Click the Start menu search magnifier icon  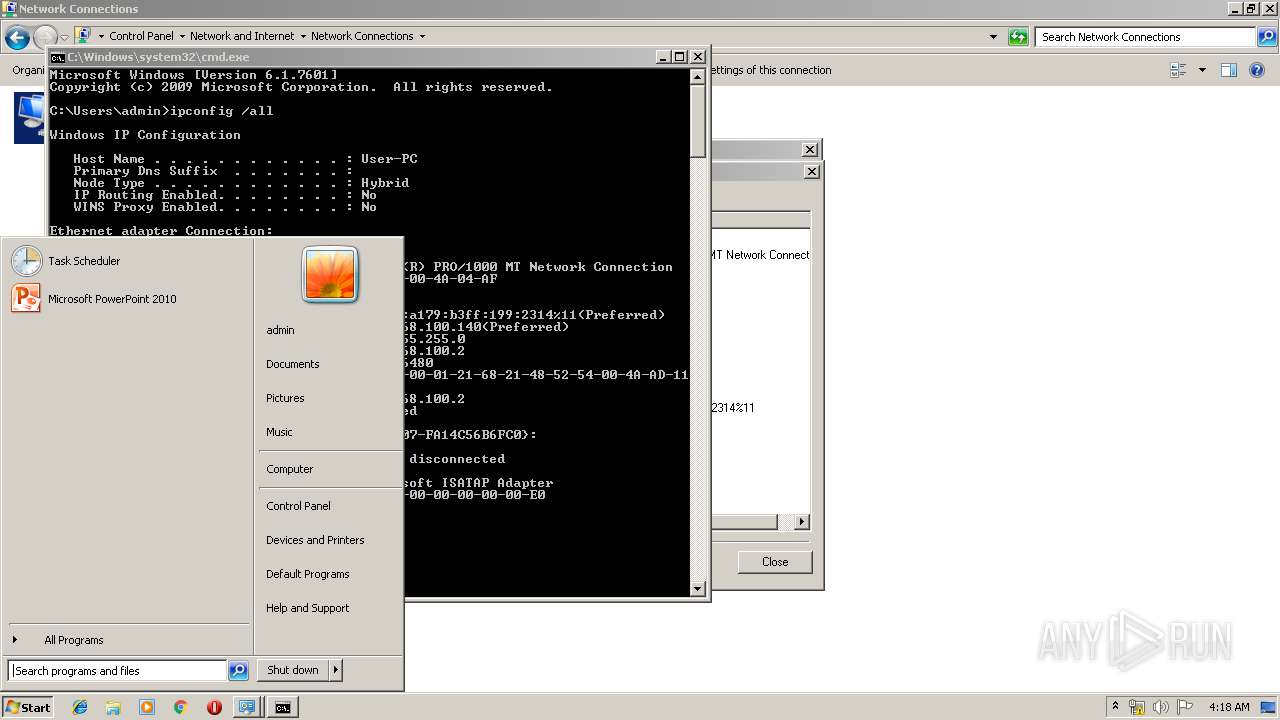point(238,671)
